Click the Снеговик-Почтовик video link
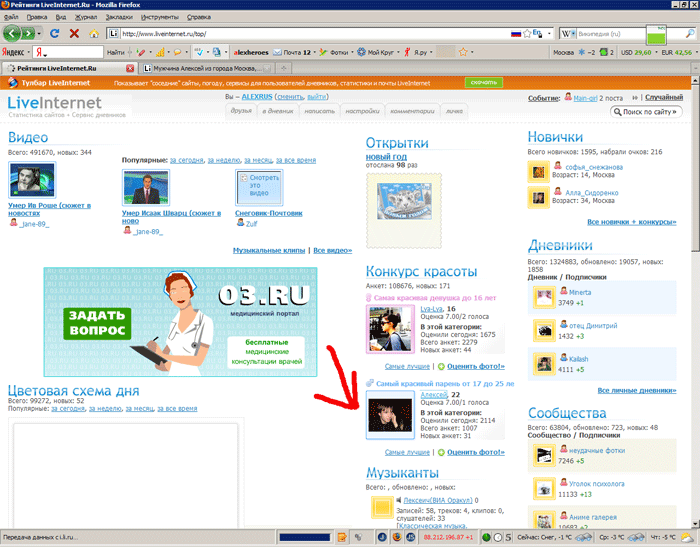Image resolution: width=700 pixels, height=547 pixels. tap(268, 213)
